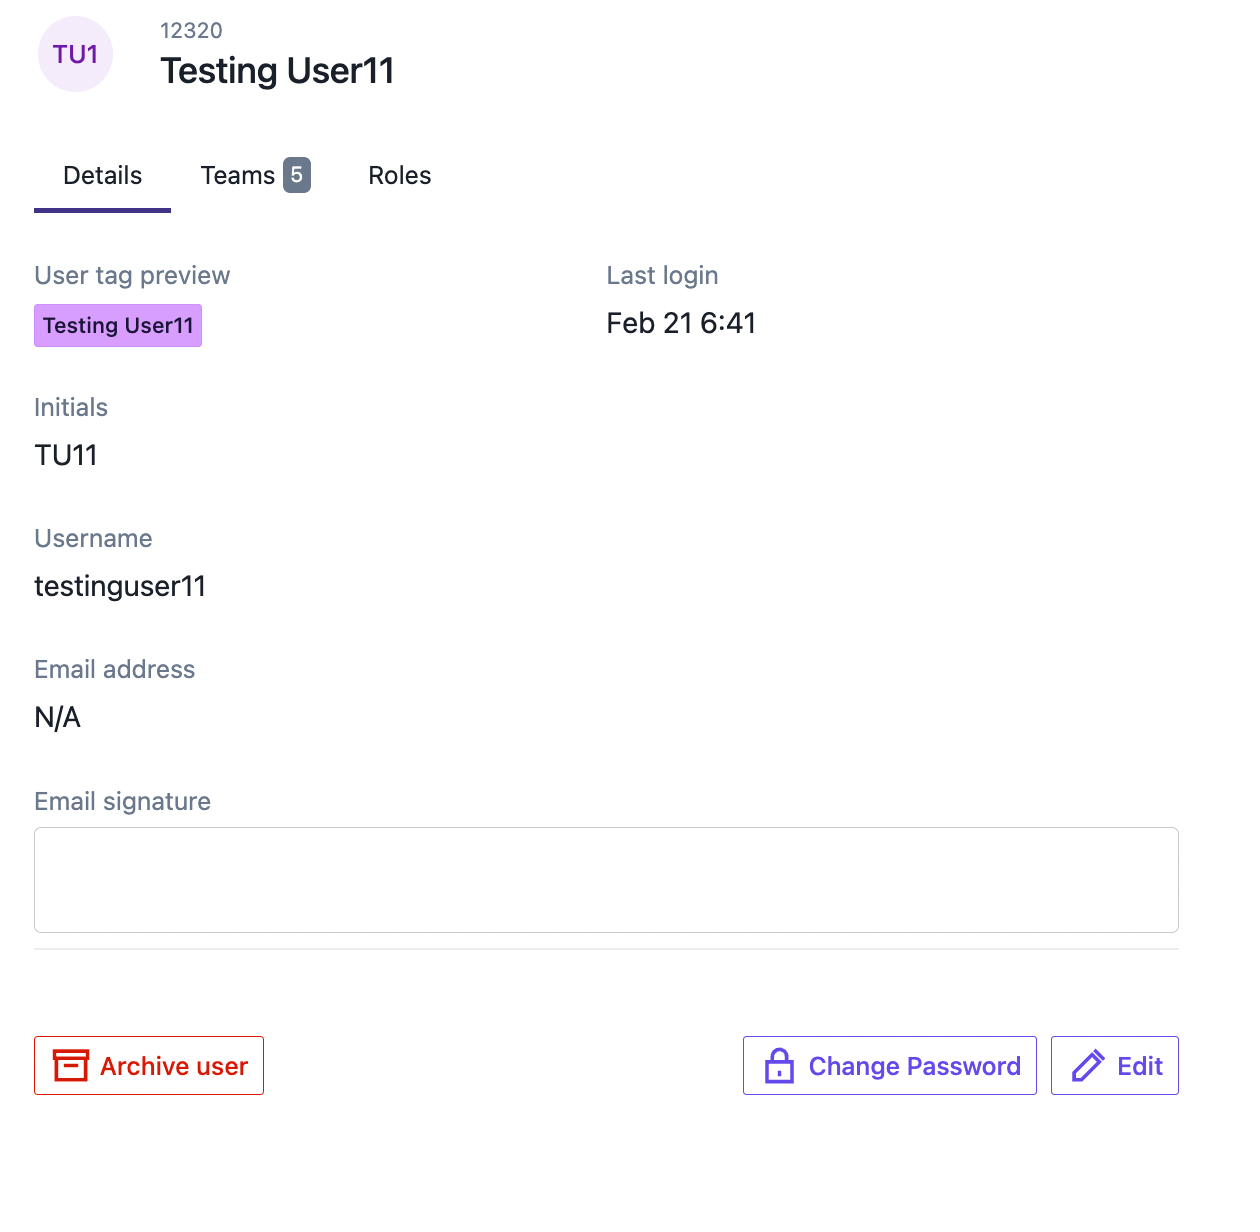
Task: Click the Edit button
Action: (1115, 1066)
